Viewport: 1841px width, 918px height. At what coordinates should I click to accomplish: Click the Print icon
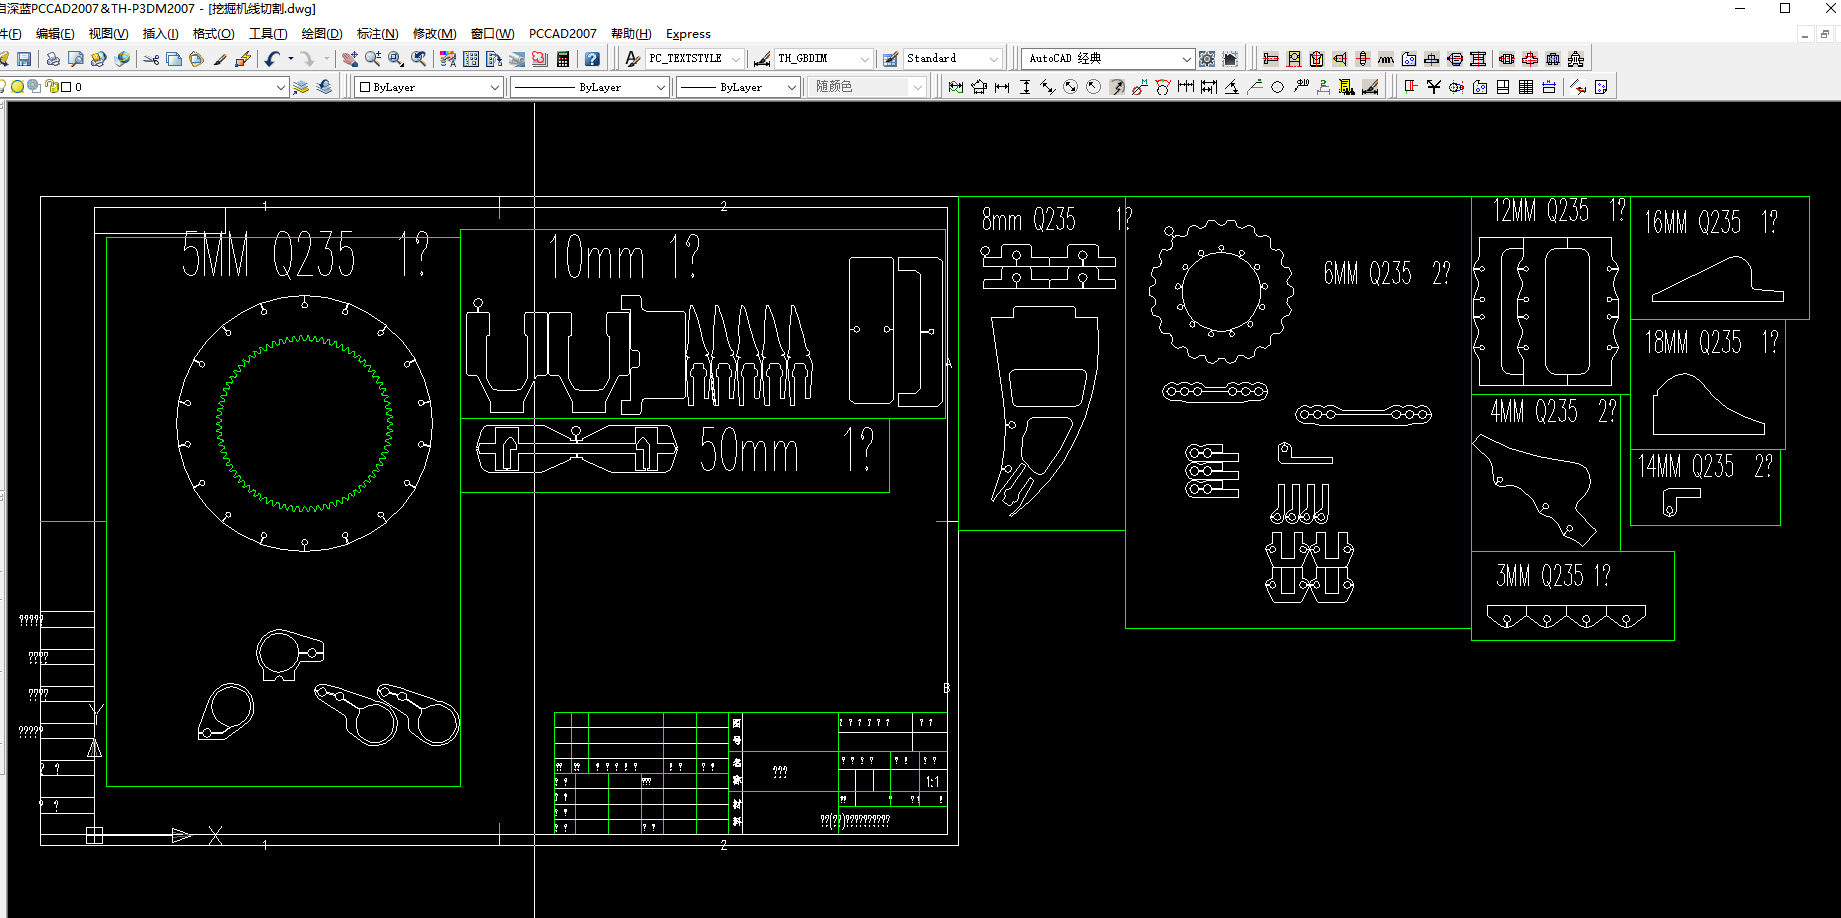click(x=53, y=59)
